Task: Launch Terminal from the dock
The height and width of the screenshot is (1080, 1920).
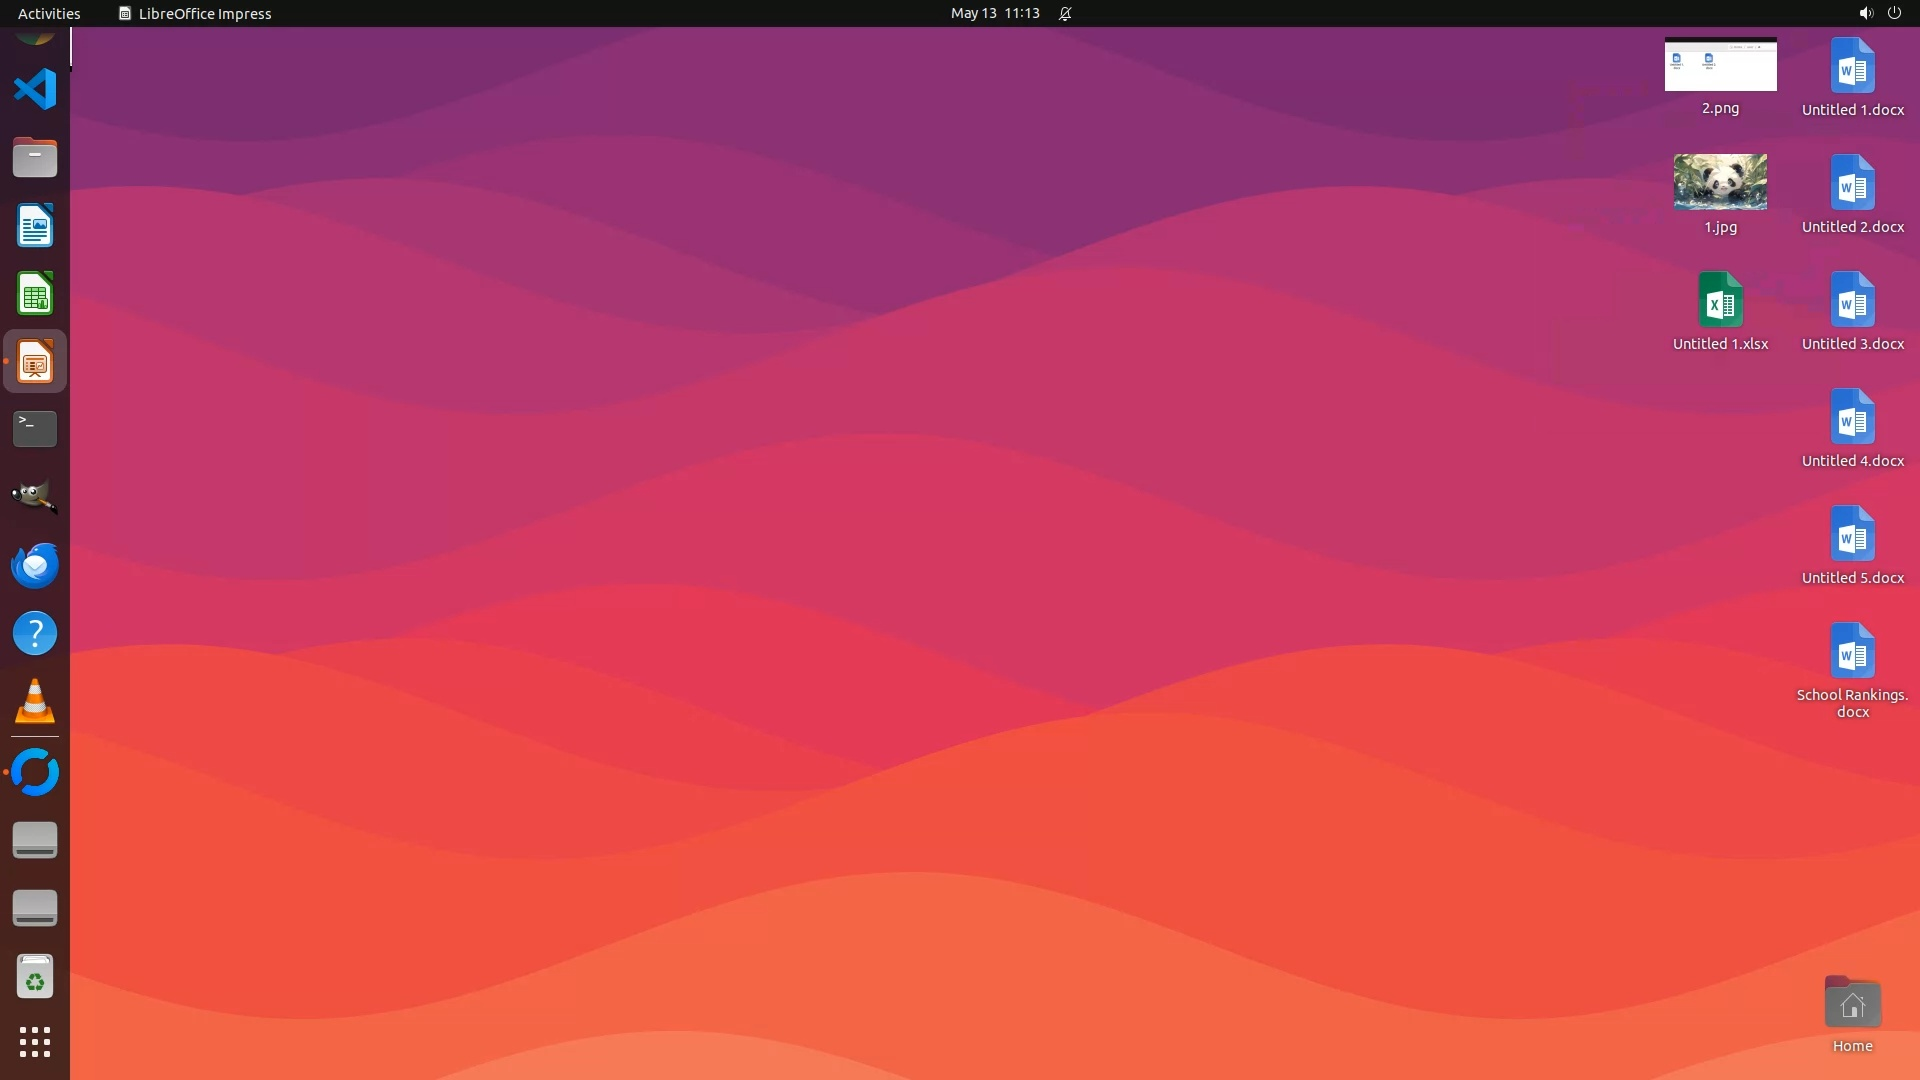Action: [x=35, y=429]
